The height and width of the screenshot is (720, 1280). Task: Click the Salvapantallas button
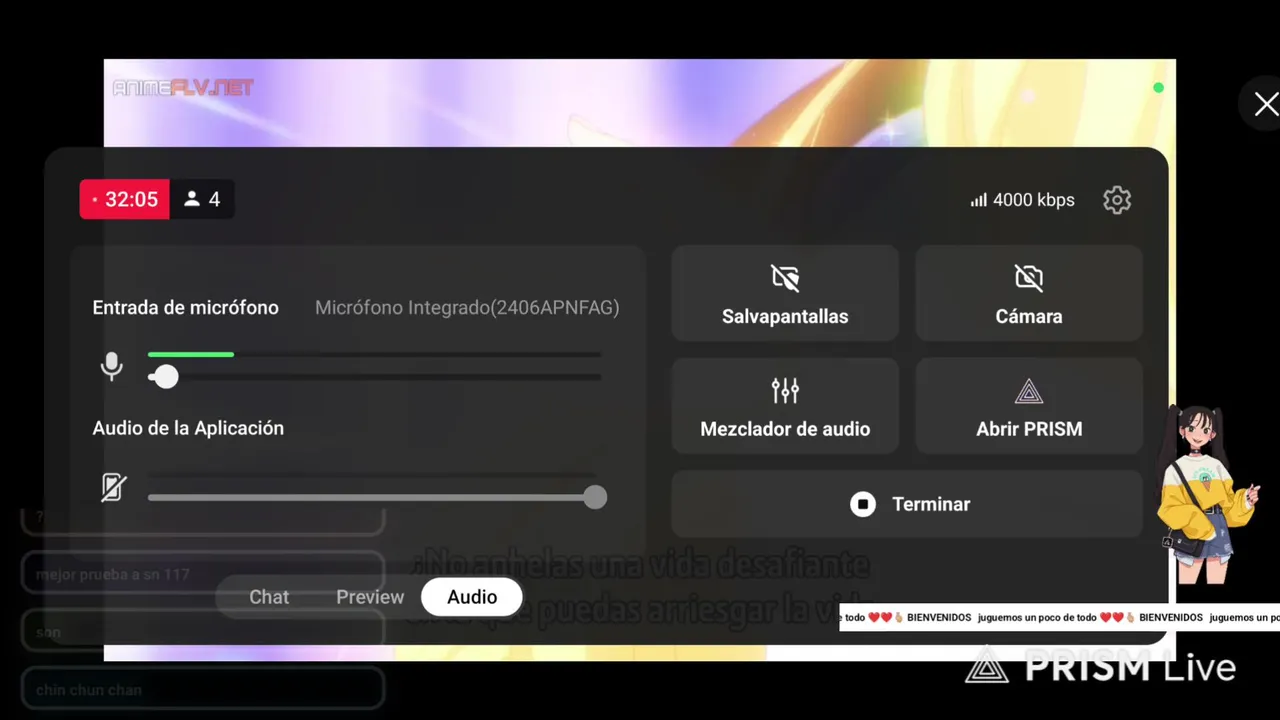pyautogui.click(x=785, y=294)
